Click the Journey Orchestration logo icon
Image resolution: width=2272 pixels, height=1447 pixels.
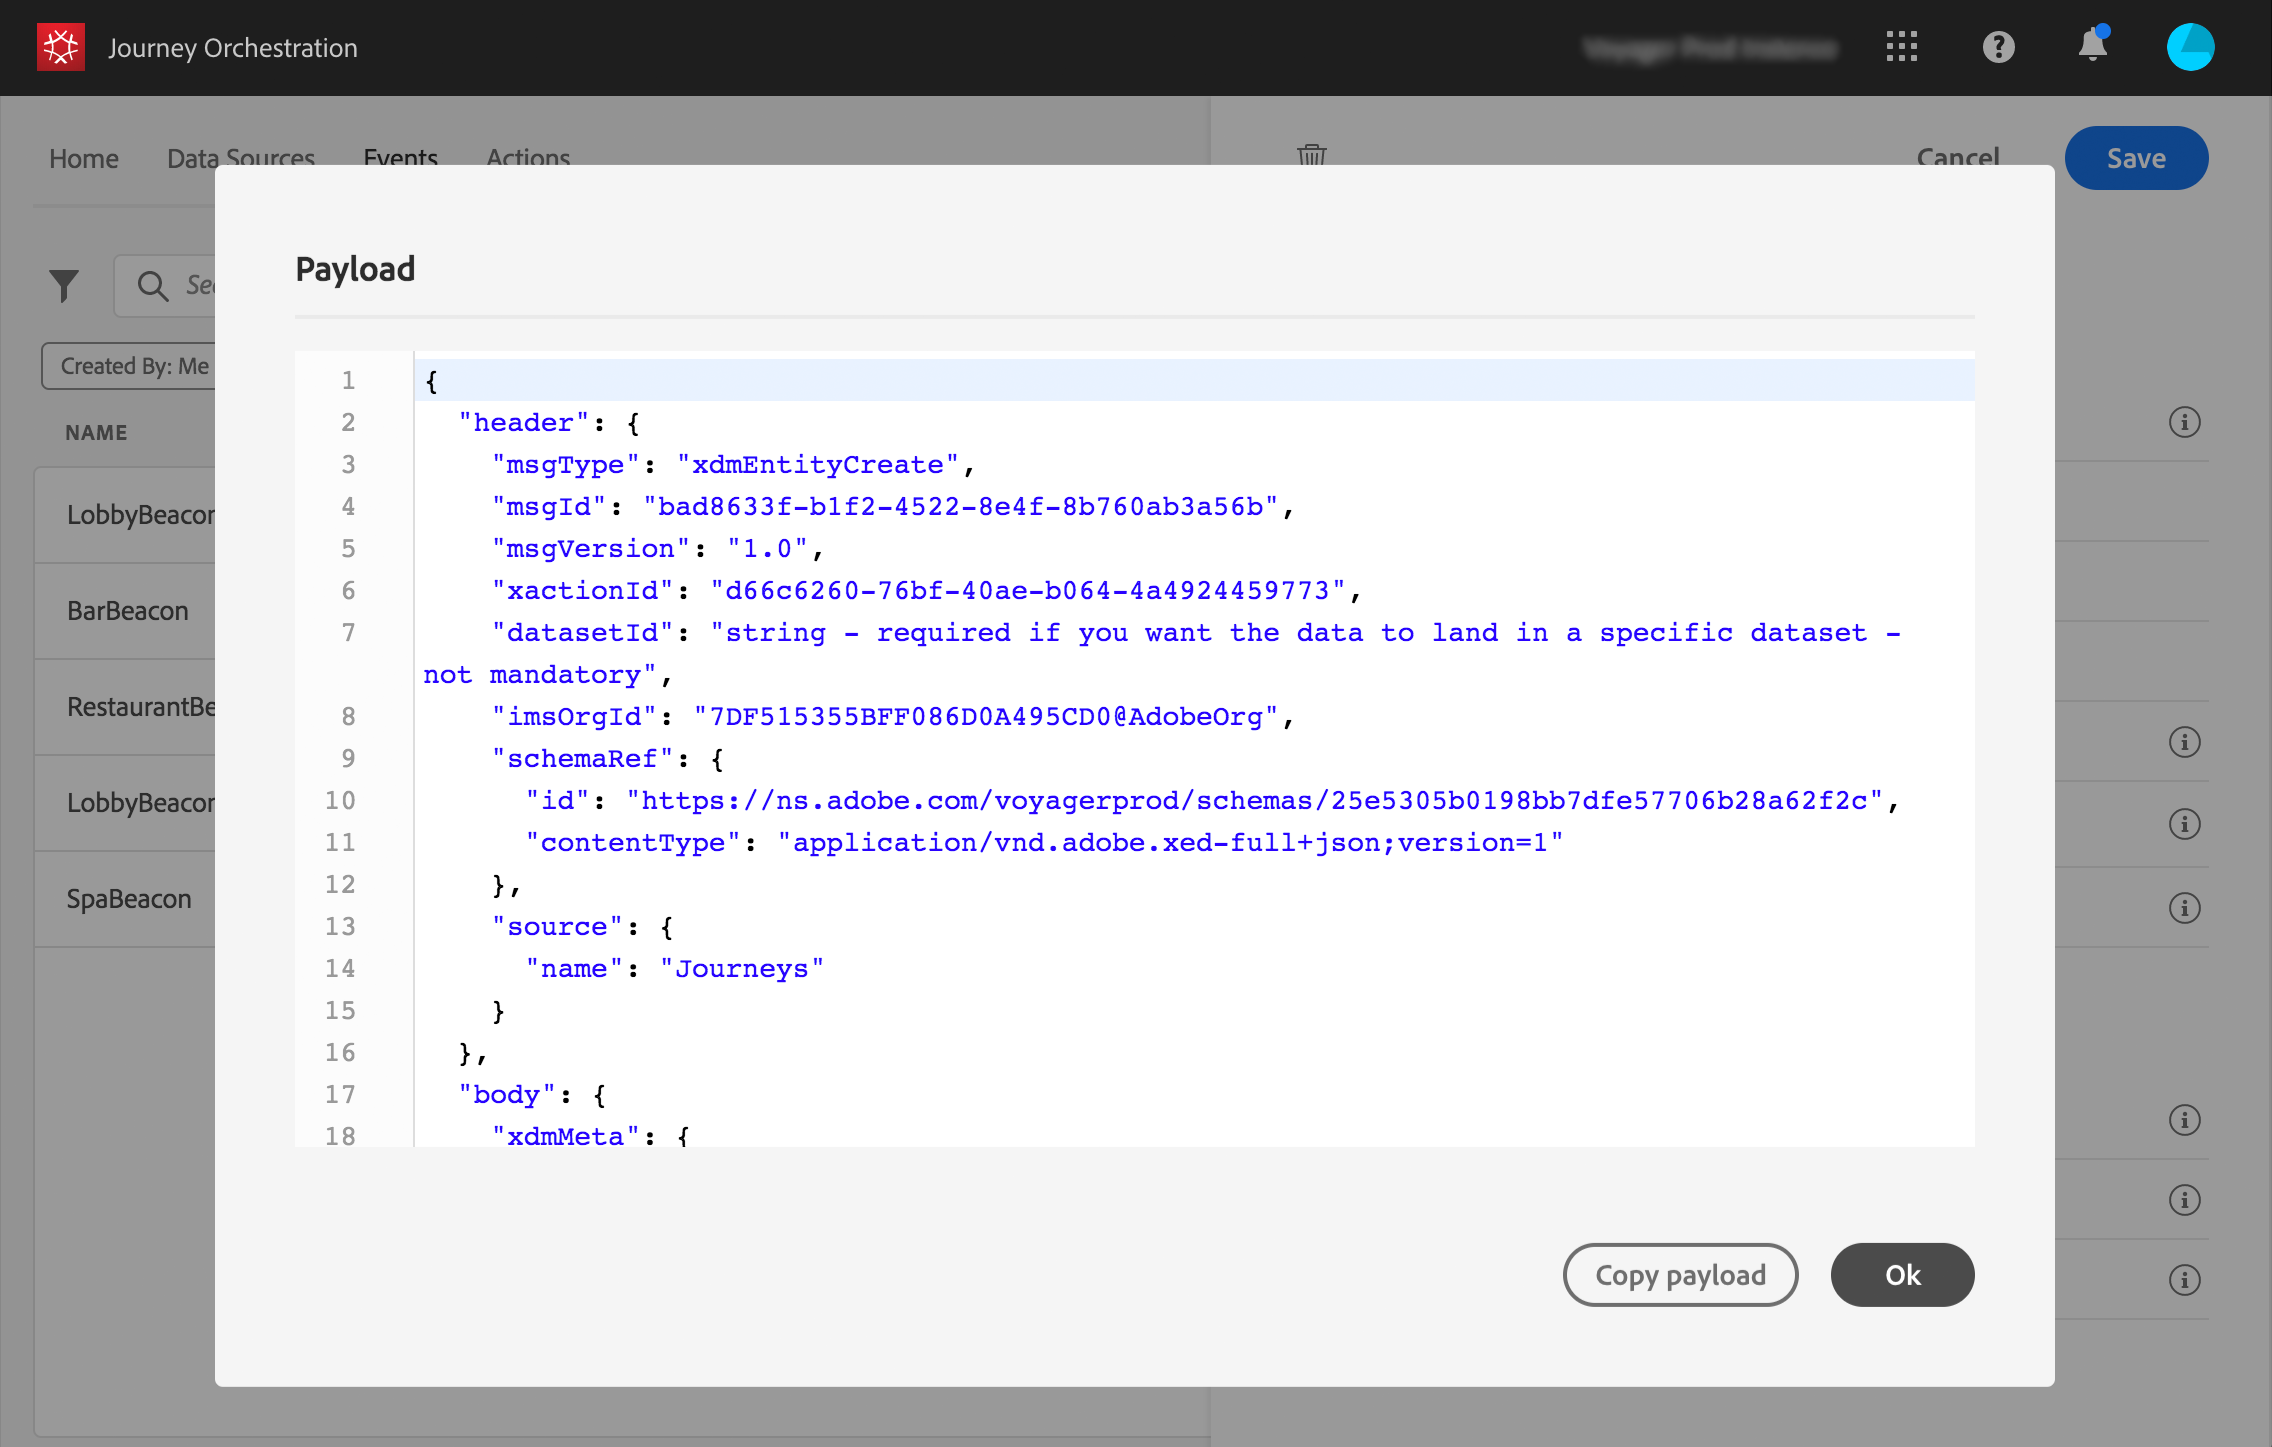(60, 47)
